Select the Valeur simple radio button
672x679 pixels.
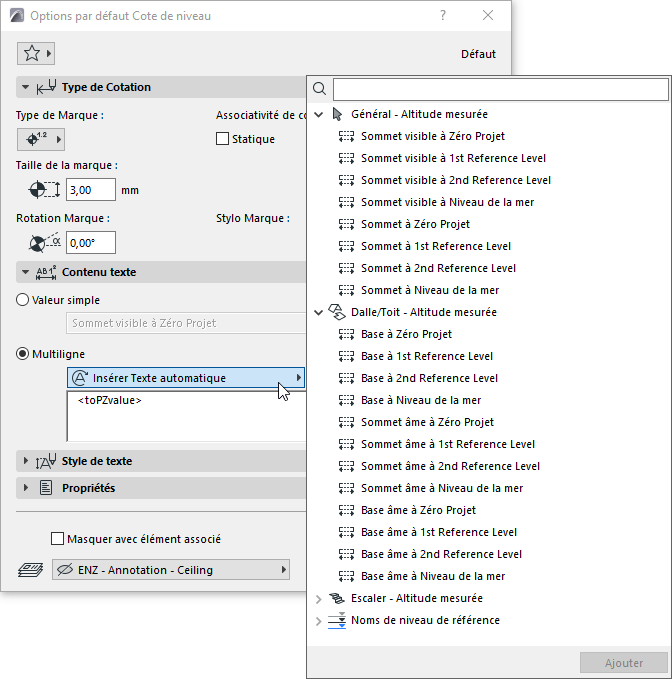click(23, 300)
